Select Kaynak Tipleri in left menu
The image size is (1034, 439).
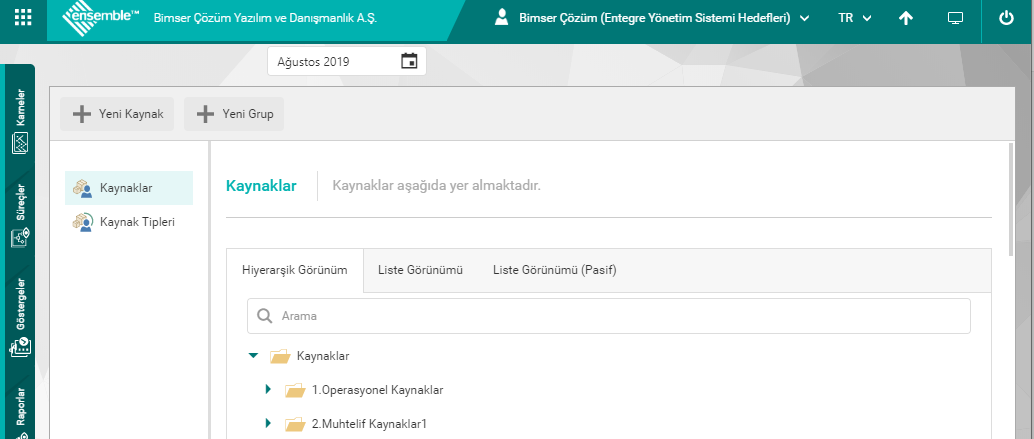coord(137,222)
